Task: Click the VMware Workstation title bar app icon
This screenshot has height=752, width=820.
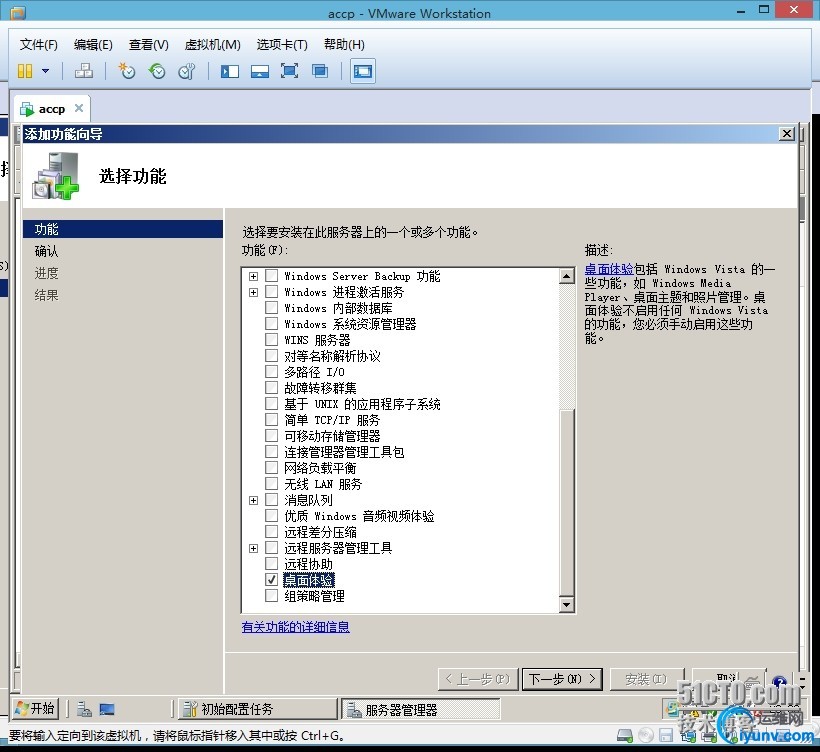Action: pyautogui.click(x=17, y=13)
